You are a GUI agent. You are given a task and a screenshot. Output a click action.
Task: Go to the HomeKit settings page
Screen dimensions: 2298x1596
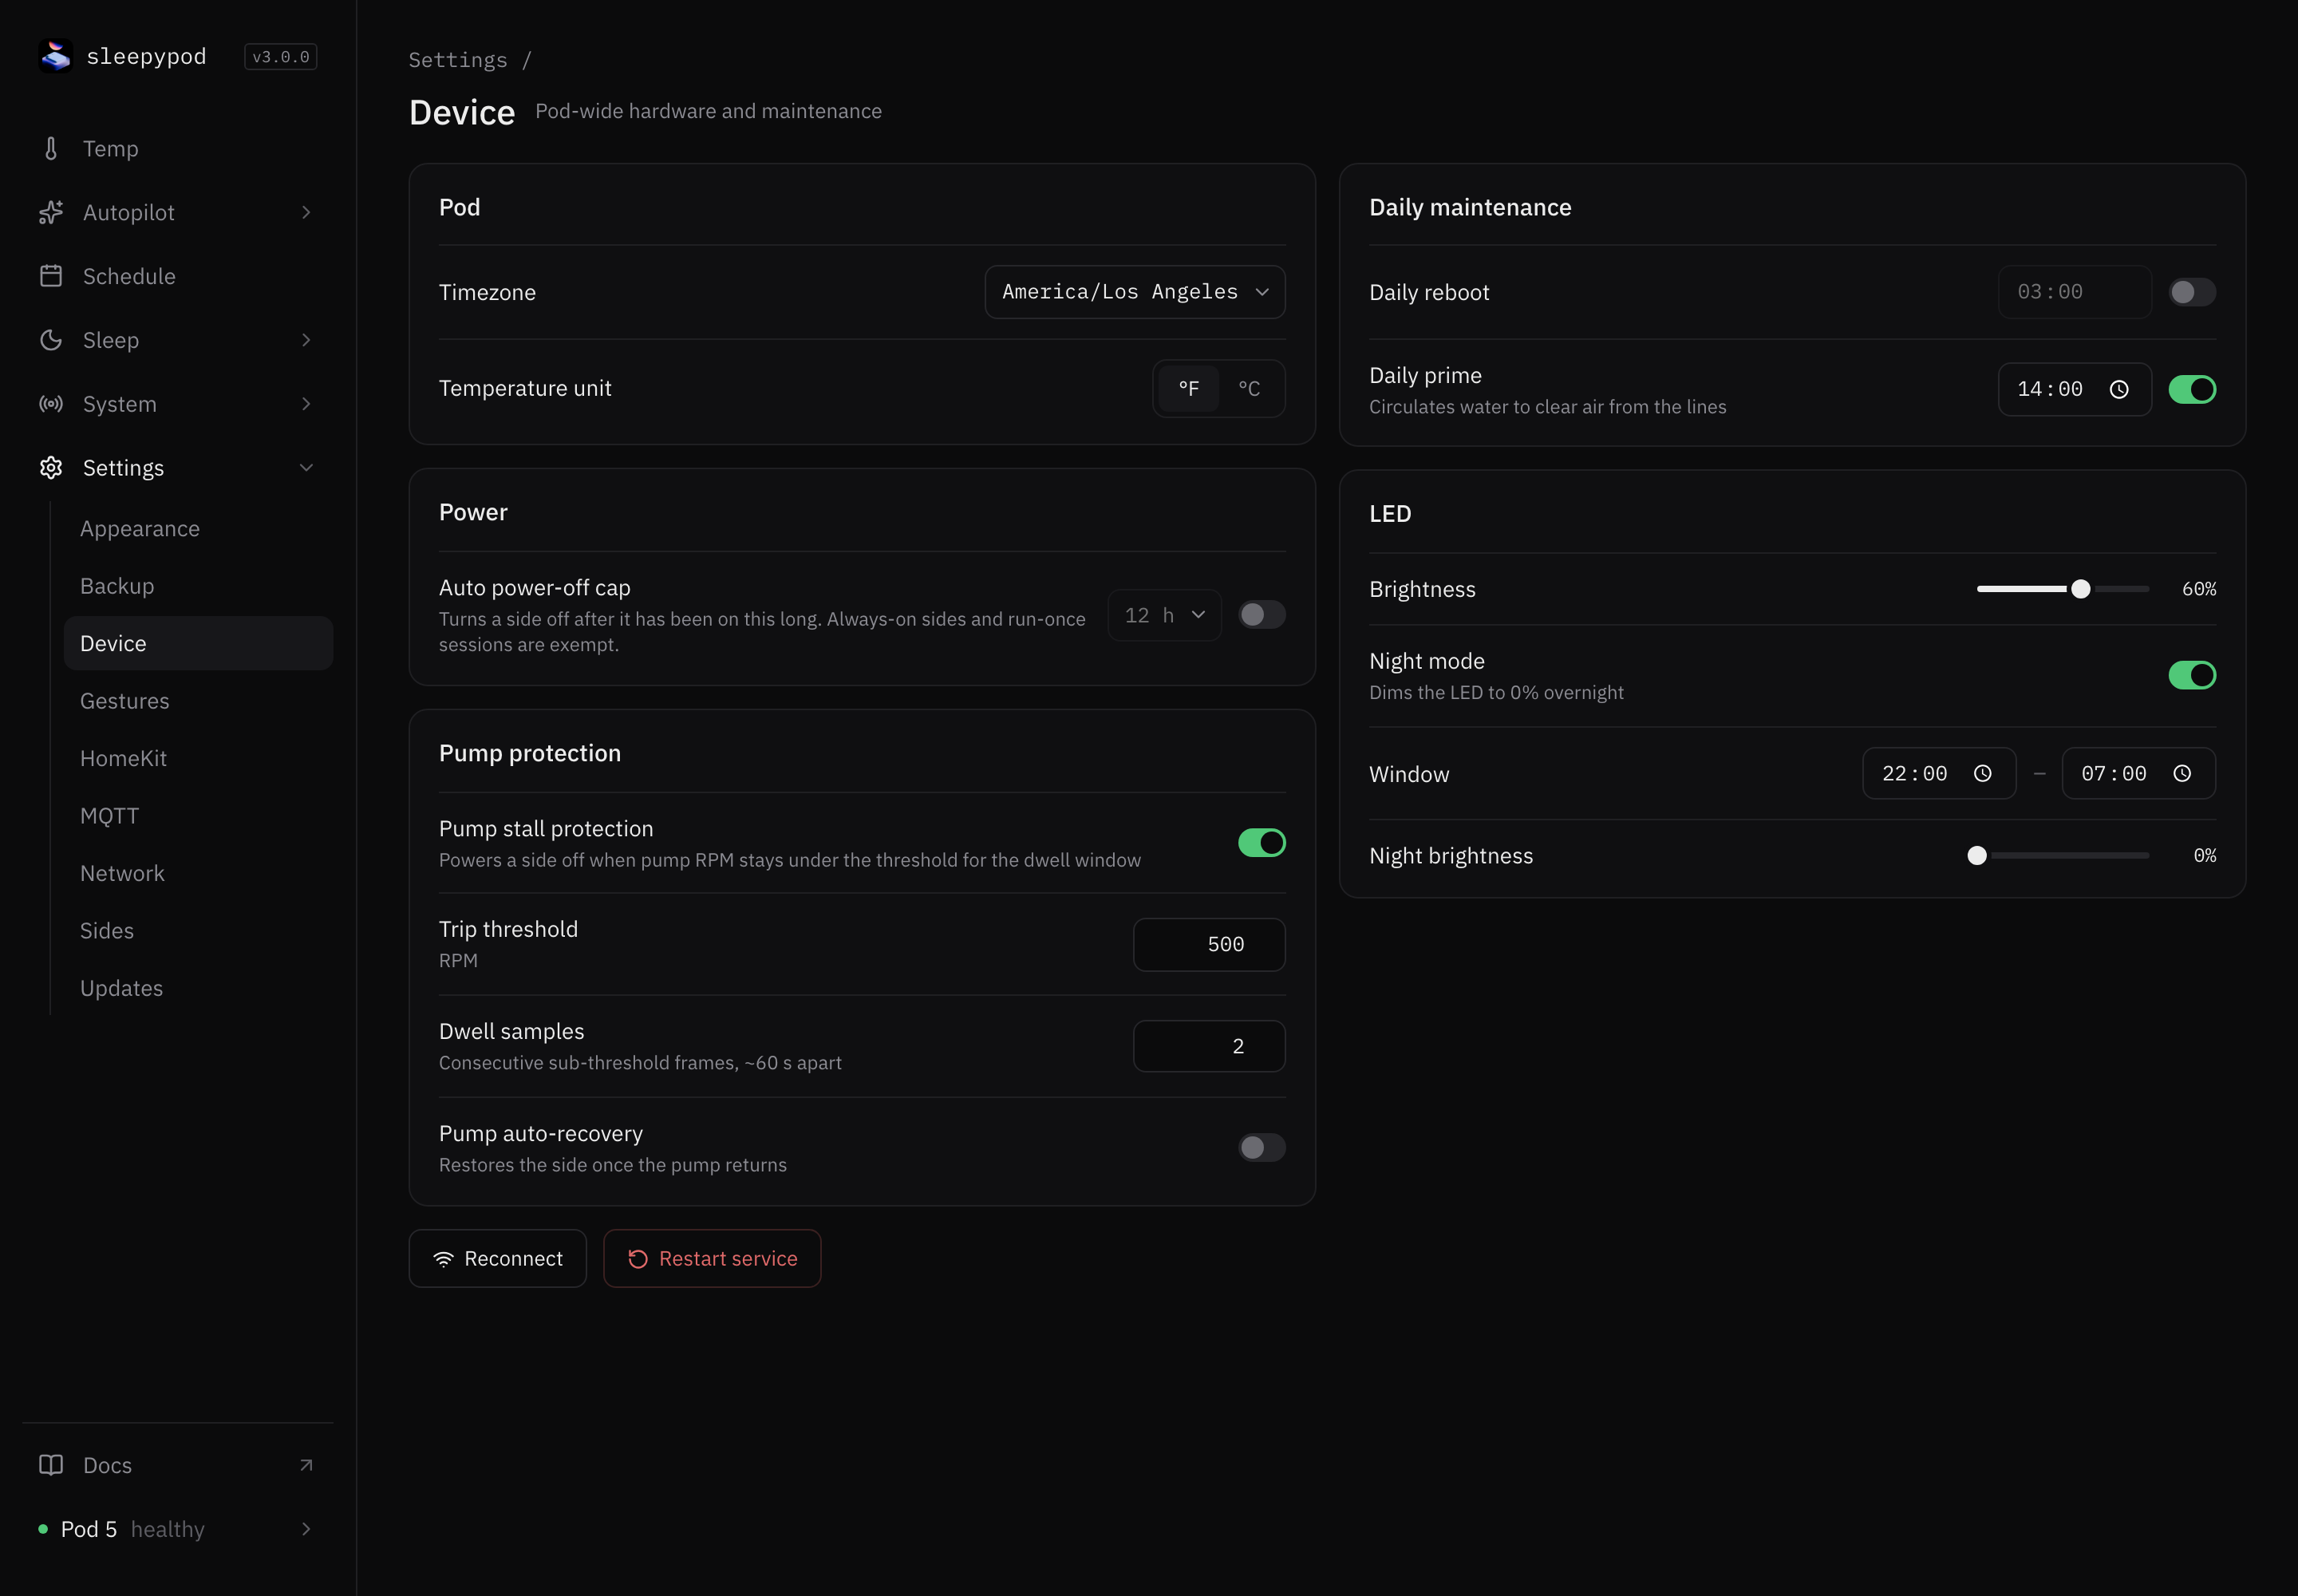tap(198, 759)
